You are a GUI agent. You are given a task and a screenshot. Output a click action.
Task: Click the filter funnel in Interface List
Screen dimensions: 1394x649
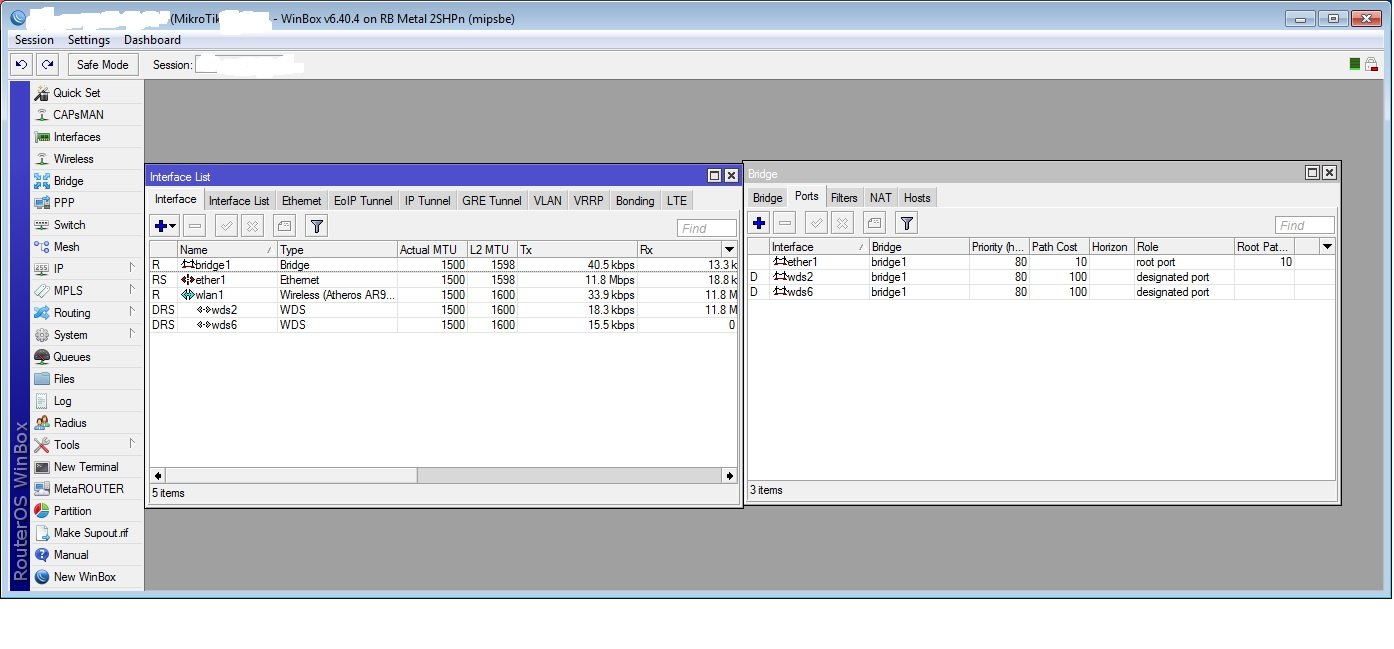click(x=315, y=227)
